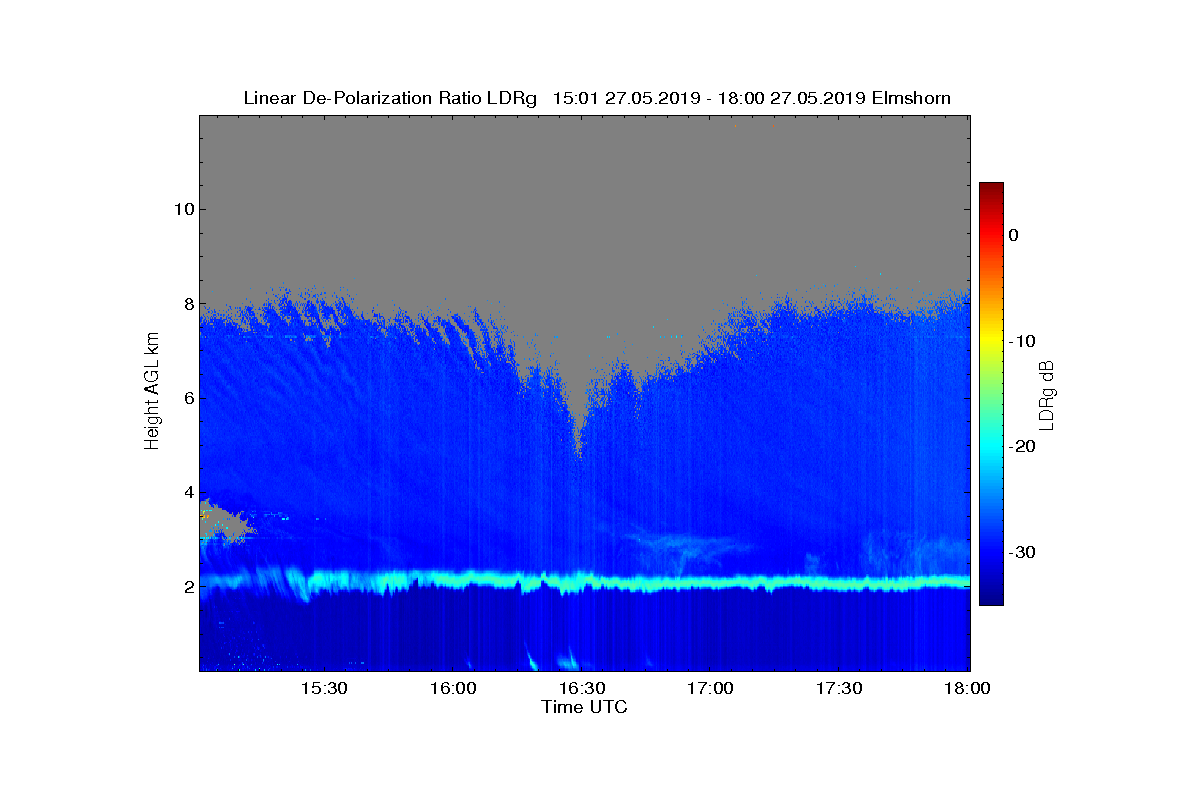
Task: Select the 17:00 time tick label
Action: [x=711, y=689]
